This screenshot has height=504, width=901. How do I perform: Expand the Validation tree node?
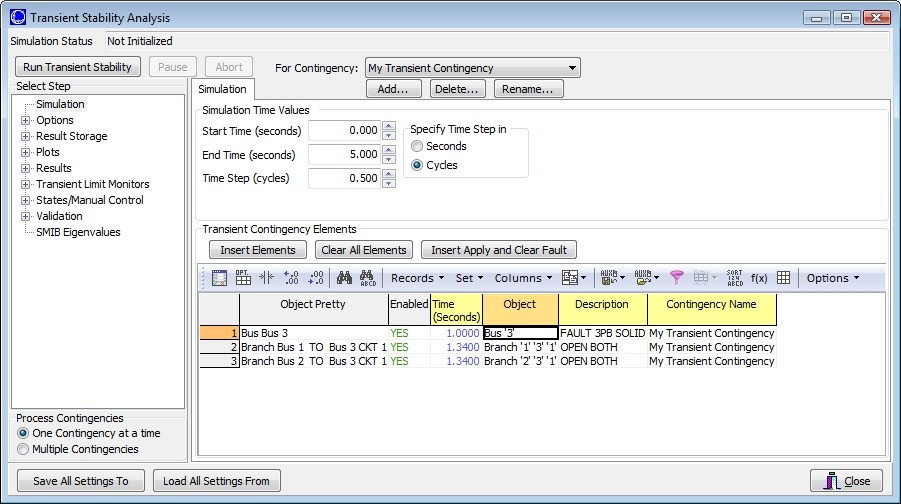[x=25, y=217]
